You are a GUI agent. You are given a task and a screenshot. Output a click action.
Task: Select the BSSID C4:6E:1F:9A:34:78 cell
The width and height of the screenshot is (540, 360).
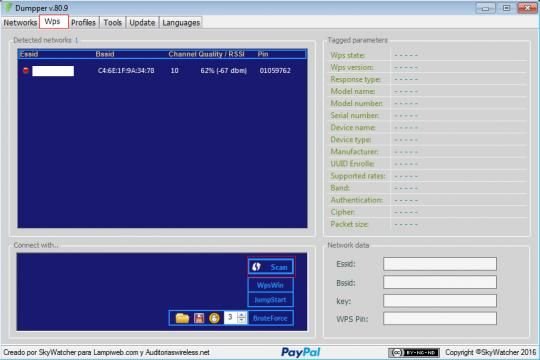point(126,71)
